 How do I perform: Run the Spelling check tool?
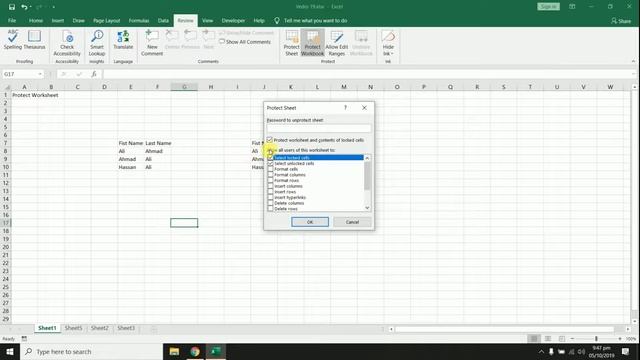(x=13, y=40)
